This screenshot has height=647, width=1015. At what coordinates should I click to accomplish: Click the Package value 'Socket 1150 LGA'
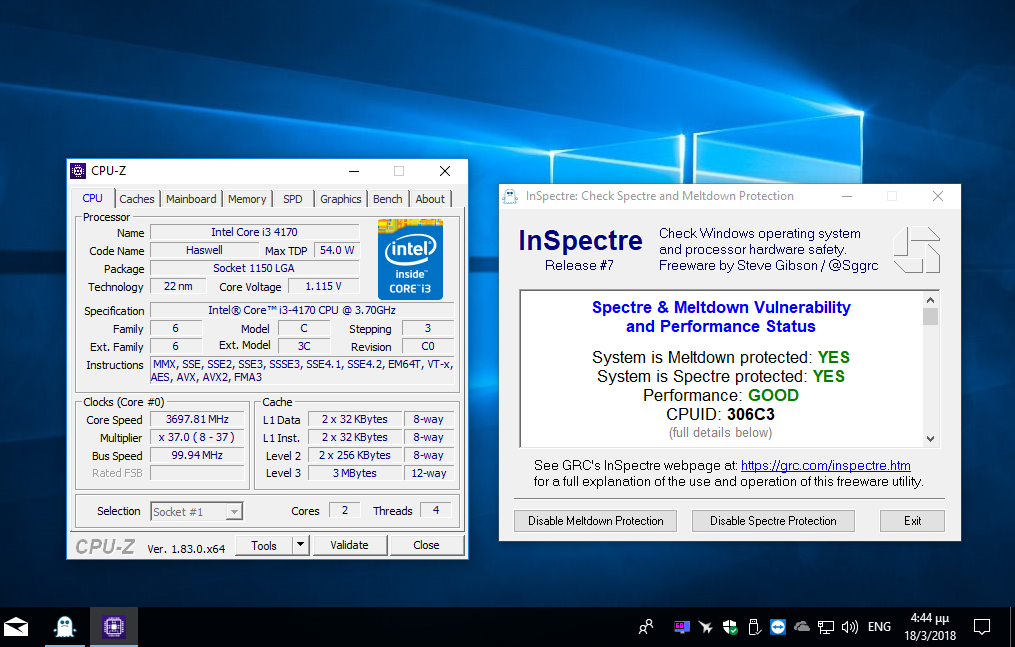pyautogui.click(x=254, y=268)
